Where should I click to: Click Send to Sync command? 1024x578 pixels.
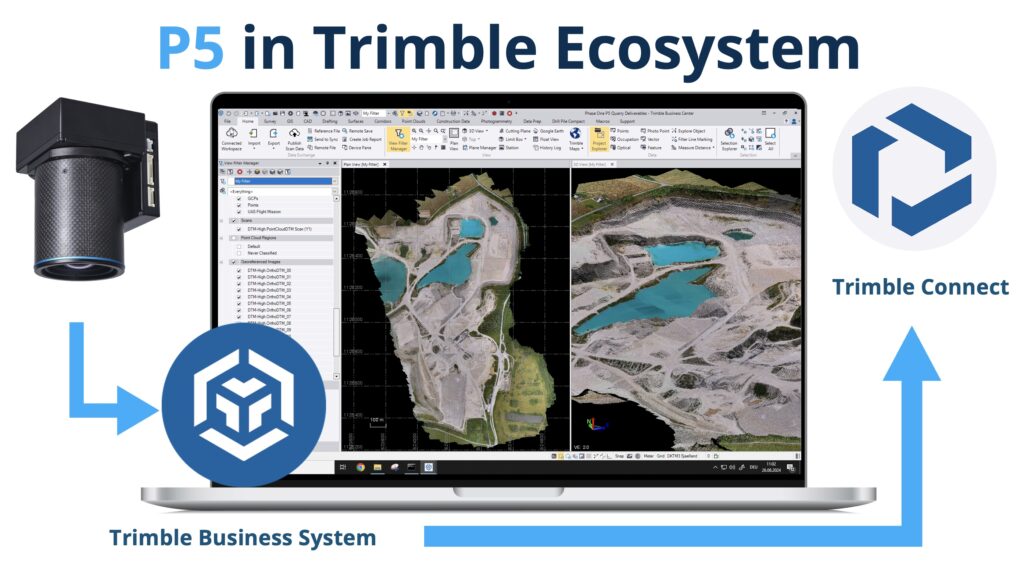(x=323, y=139)
